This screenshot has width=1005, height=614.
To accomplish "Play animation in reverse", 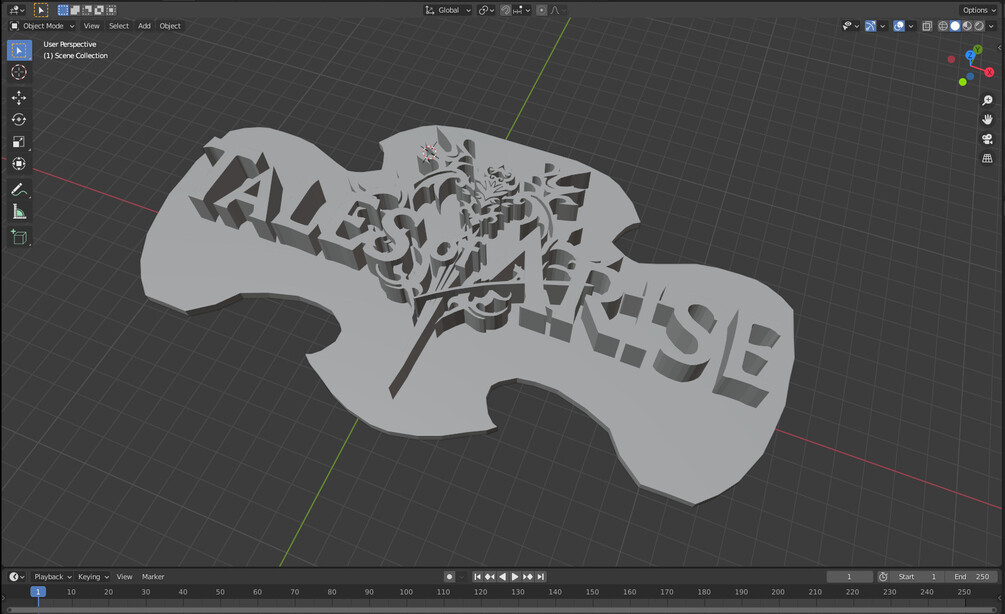I will click(x=502, y=577).
